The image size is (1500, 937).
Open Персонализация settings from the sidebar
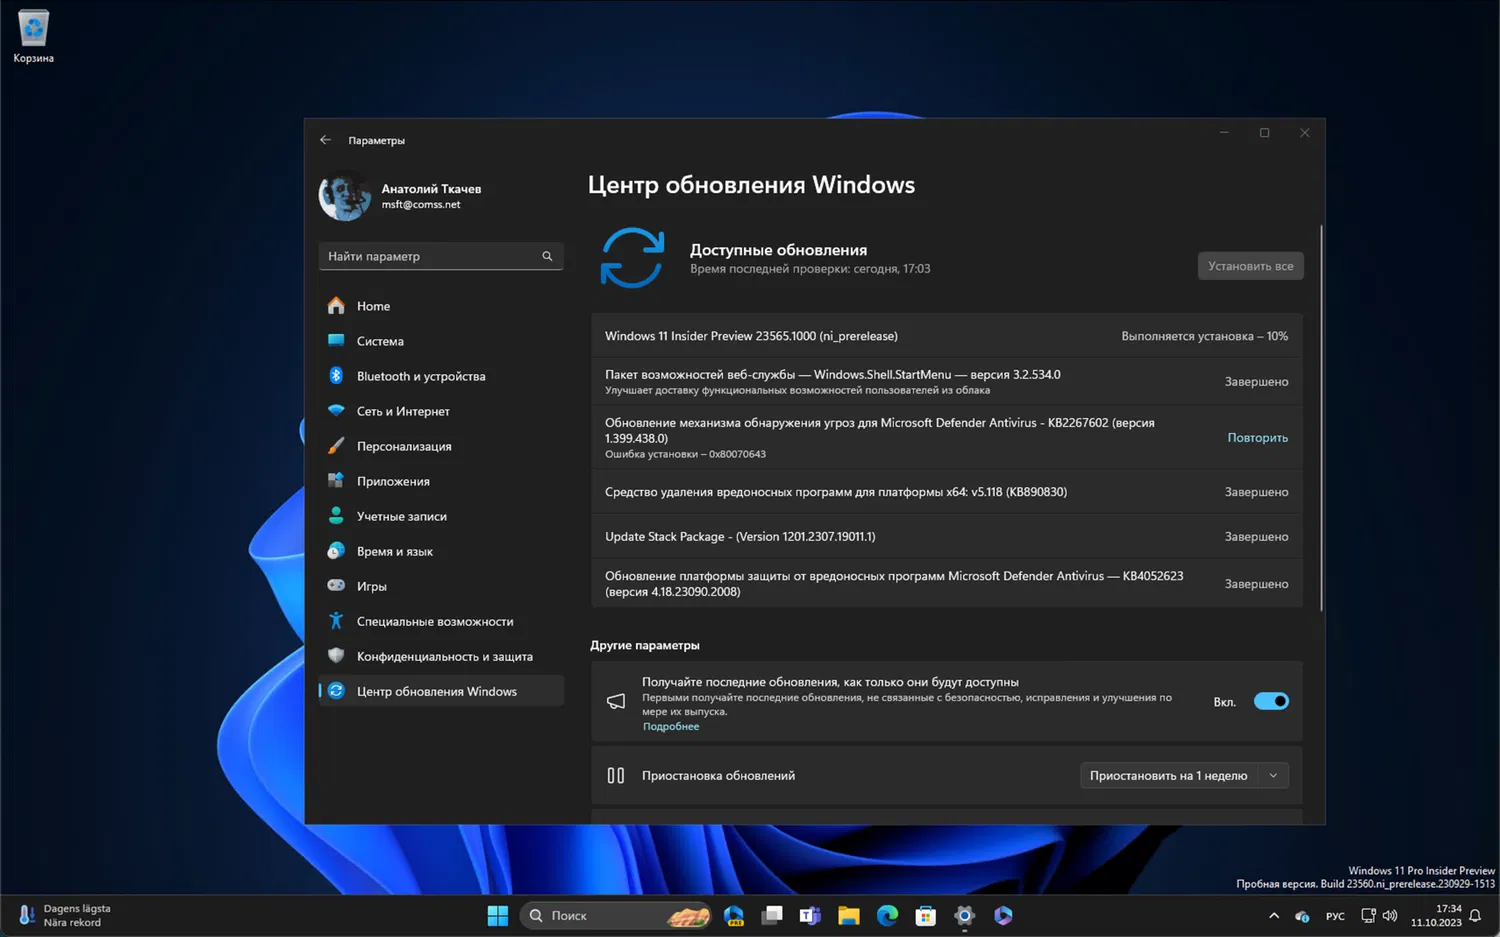click(404, 446)
